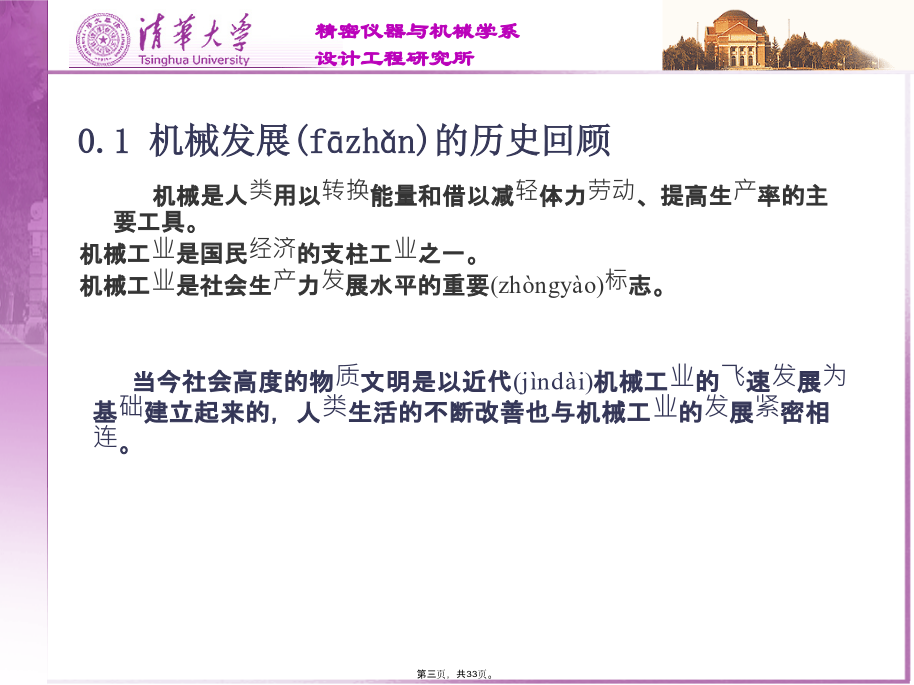Click the pinyin annotation '(jìndài)'

(552, 381)
